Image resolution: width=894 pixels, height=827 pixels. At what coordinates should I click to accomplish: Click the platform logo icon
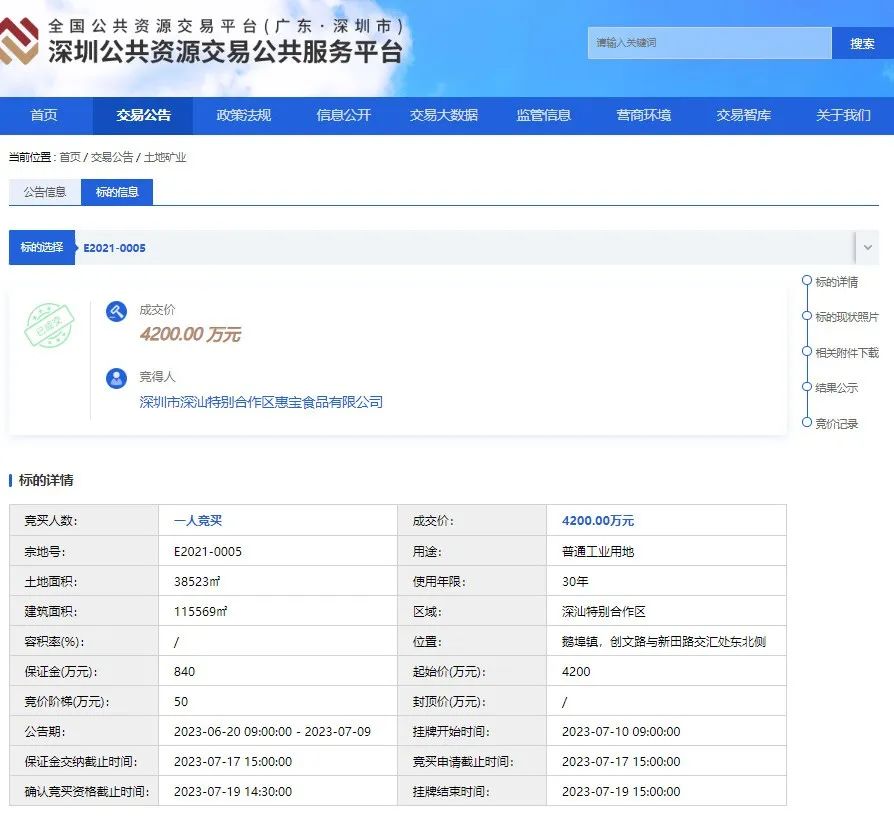[x=20, y=40]
